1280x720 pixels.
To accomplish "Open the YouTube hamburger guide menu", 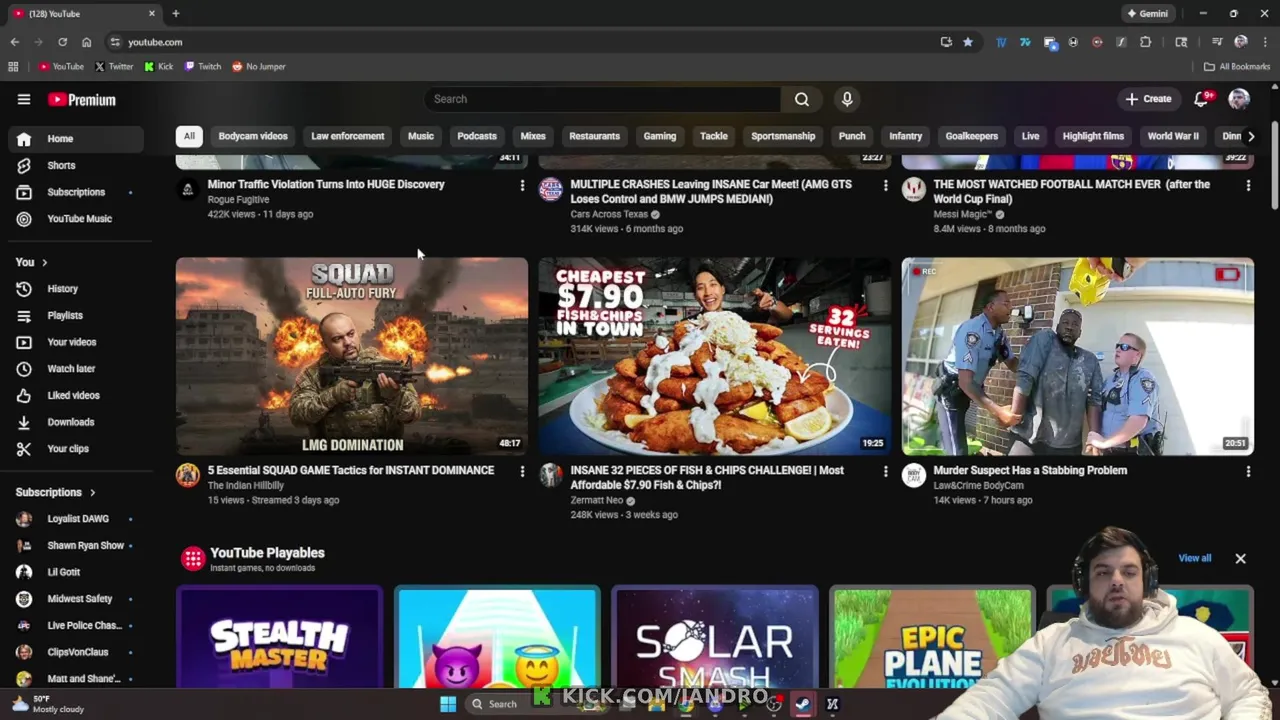I will [24, 99].
